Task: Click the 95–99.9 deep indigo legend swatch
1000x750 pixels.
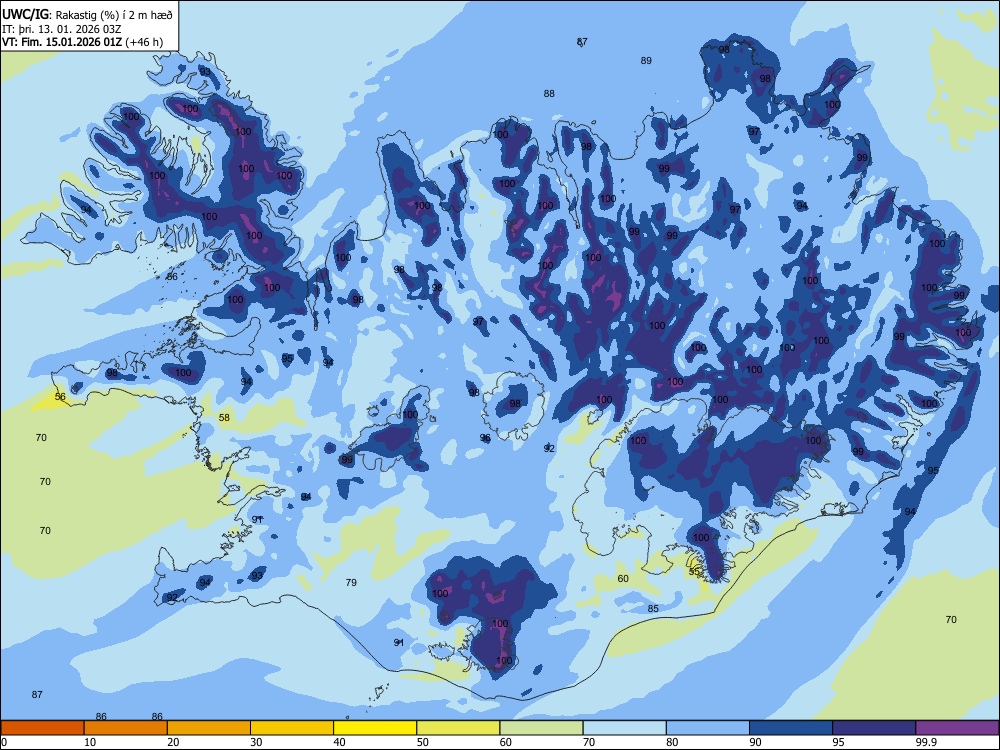Action: tap(874, 728)
